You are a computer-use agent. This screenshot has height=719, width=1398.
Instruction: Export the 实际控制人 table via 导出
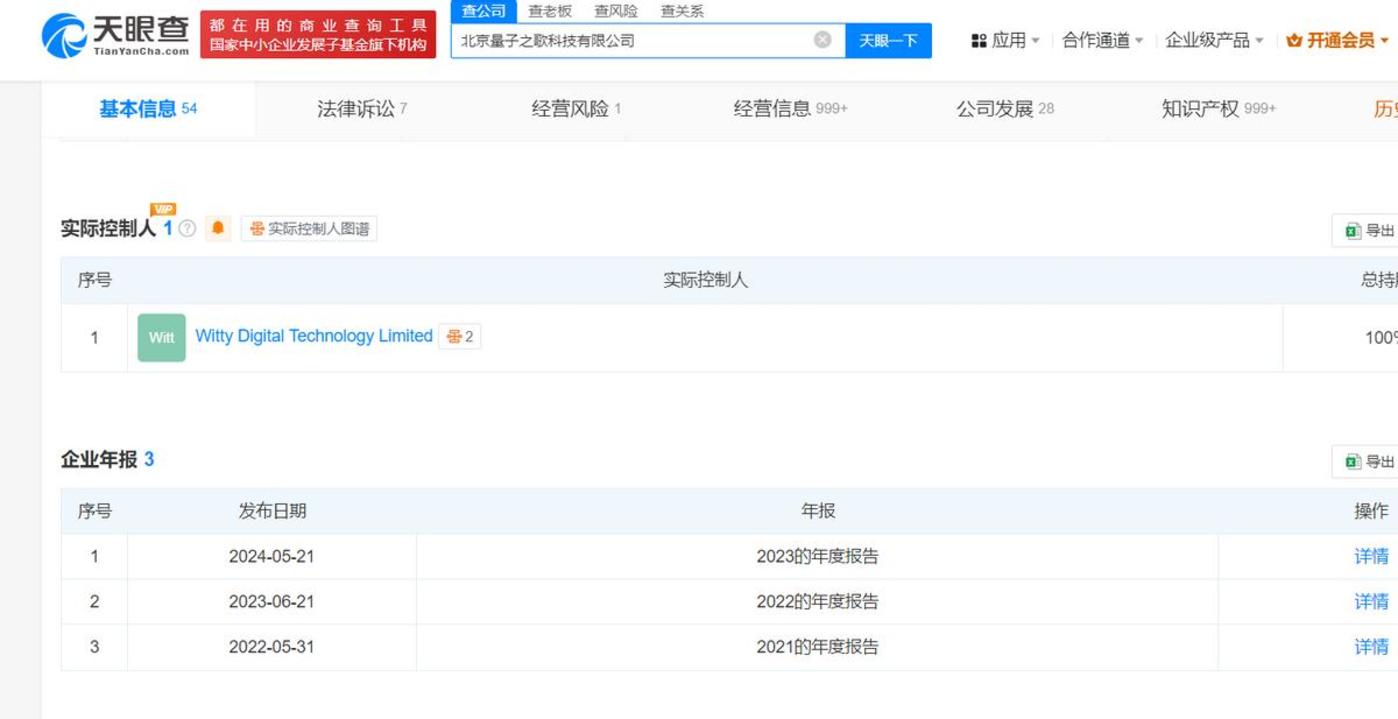tap(1370, 230)
